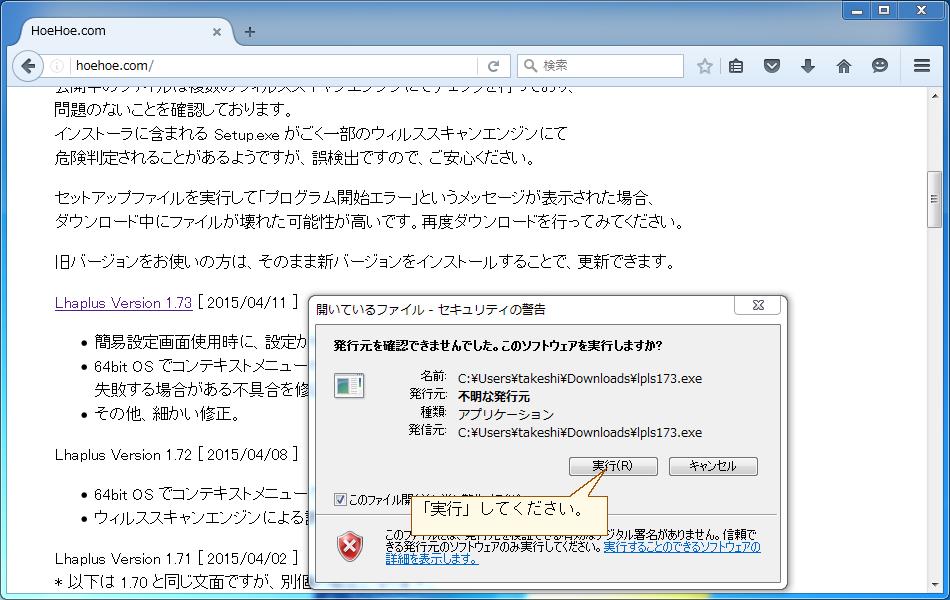Cancel the security warning with キャンセル

[x=712, y=465]
